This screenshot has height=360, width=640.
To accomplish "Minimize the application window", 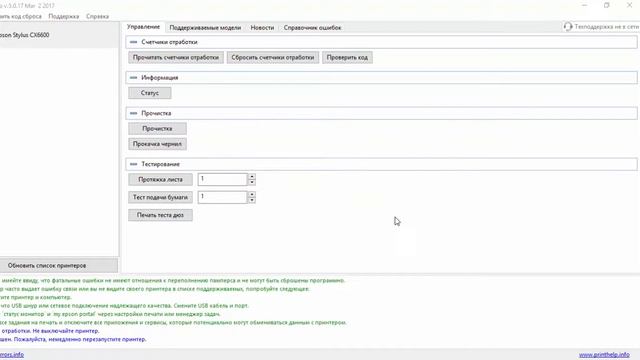I will 584,5.
